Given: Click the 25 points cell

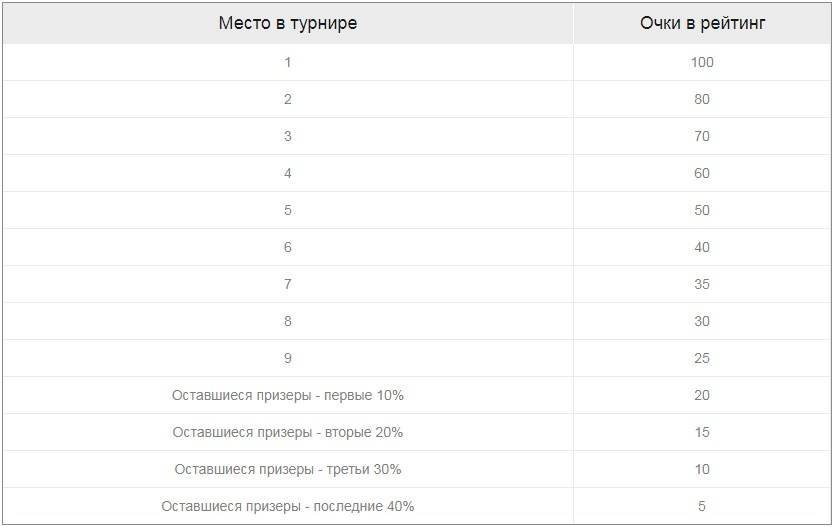Looking at the screenshot, I should coord(702,358).
